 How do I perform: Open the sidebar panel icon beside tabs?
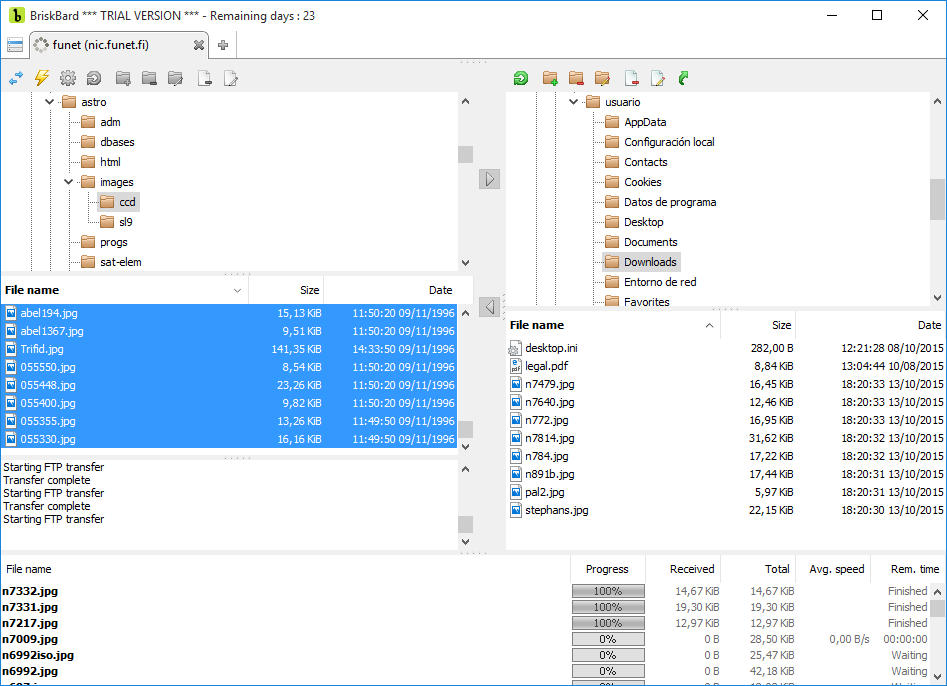[x=14, y=45]
